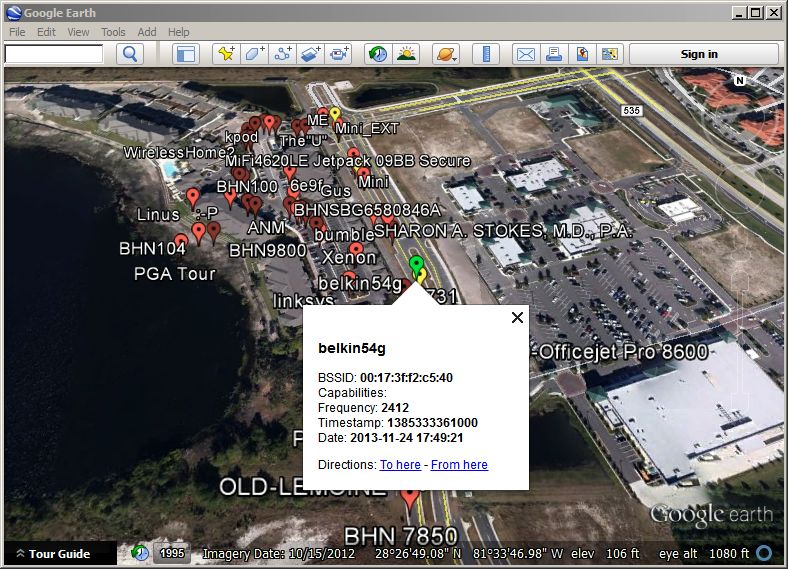The image size is (788, 569).
Task: Click status bar historical imagery clock icon
Action: tap(140, 553)
